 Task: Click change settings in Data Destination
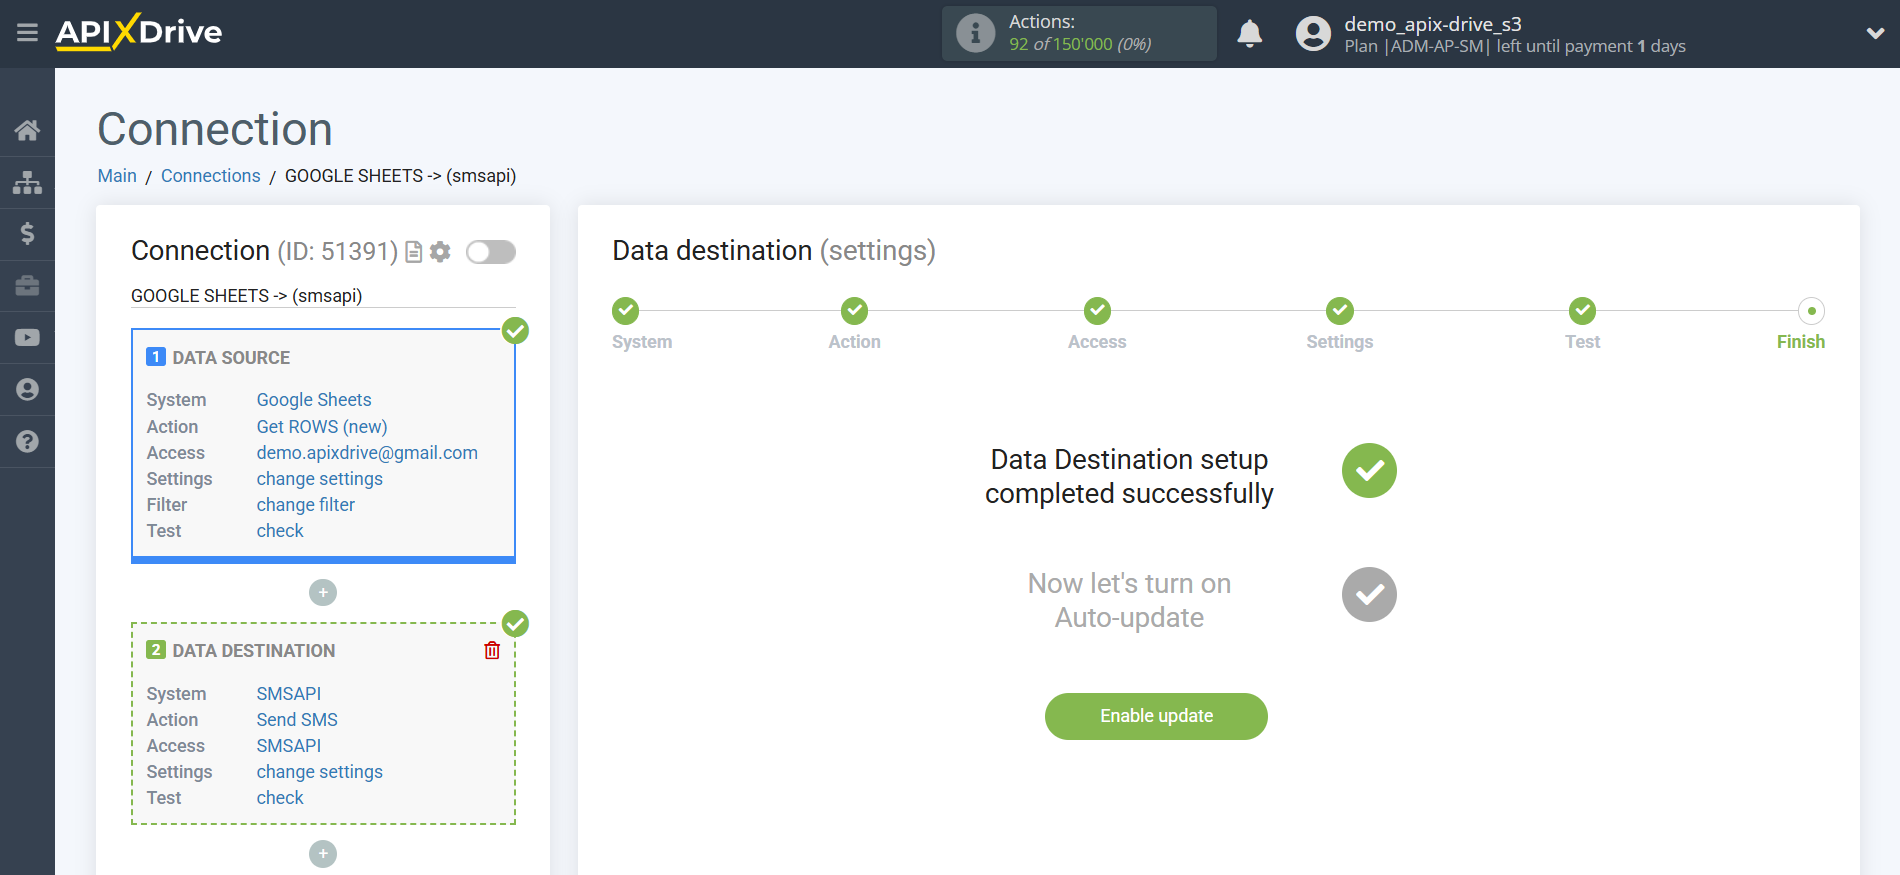(320, 772)
